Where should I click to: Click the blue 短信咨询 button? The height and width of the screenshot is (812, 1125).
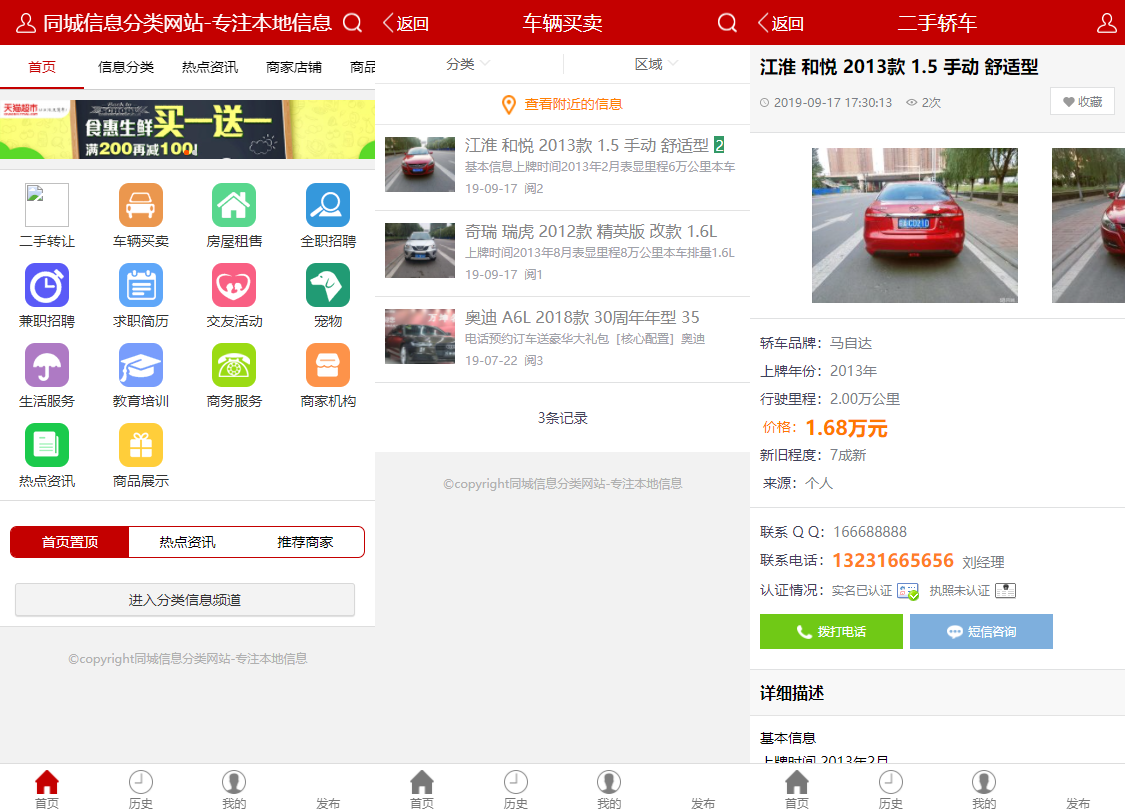[982, 631]
